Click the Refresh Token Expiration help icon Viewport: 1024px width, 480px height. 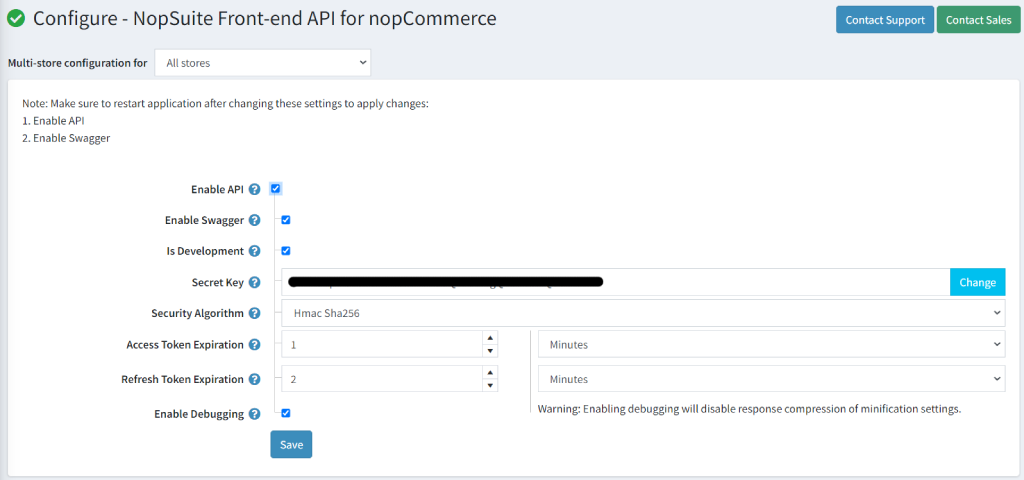pos(255,379)
